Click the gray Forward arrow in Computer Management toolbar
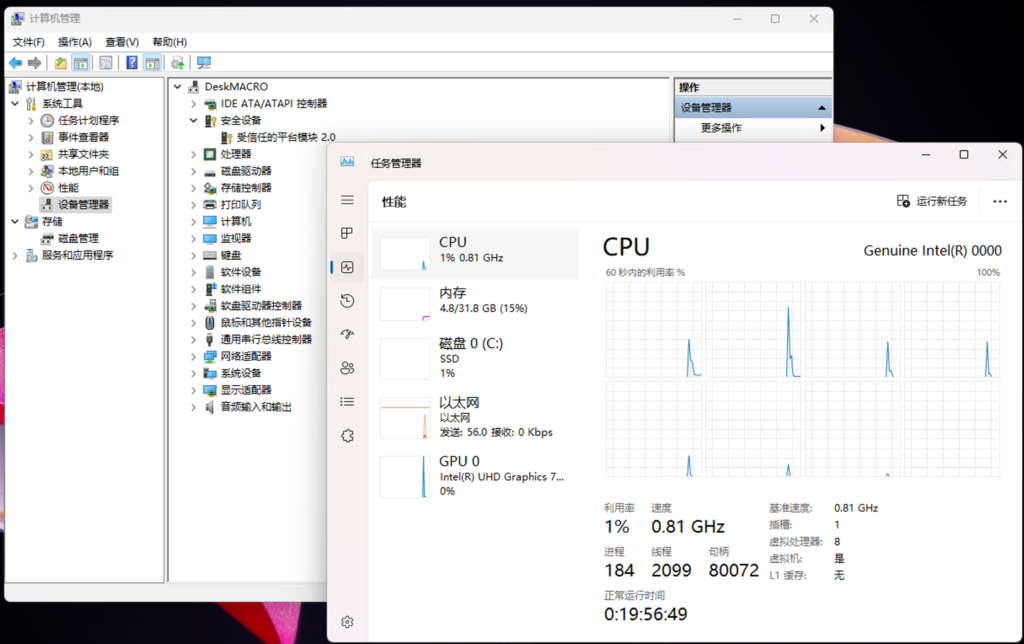 35,63
